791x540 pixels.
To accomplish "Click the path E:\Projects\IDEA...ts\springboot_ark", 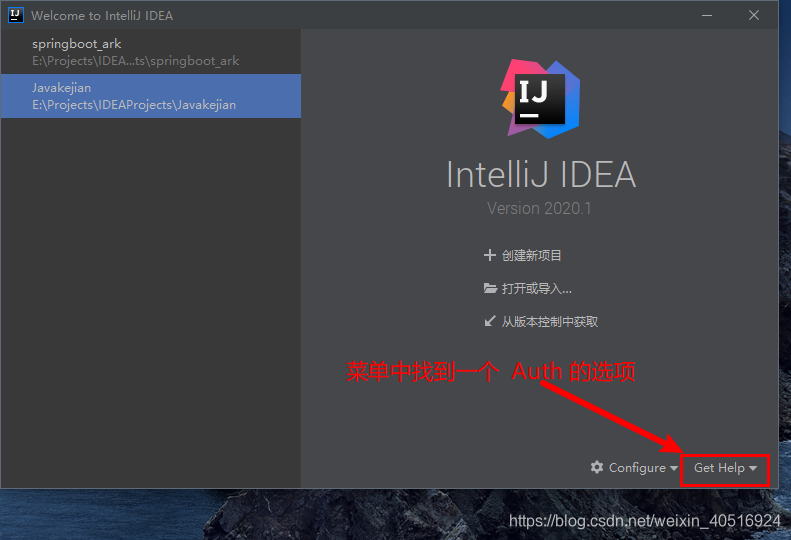I will click(x=136, y=61).
